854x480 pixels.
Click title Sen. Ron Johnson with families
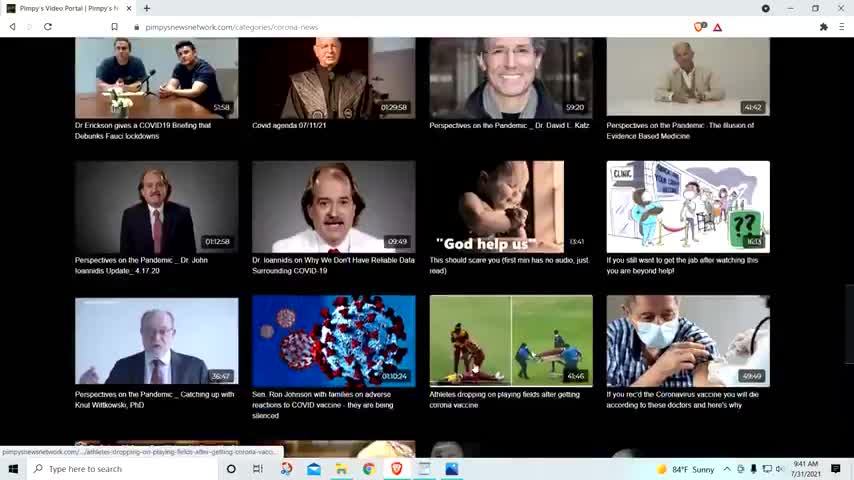click(x=322, y=405)
